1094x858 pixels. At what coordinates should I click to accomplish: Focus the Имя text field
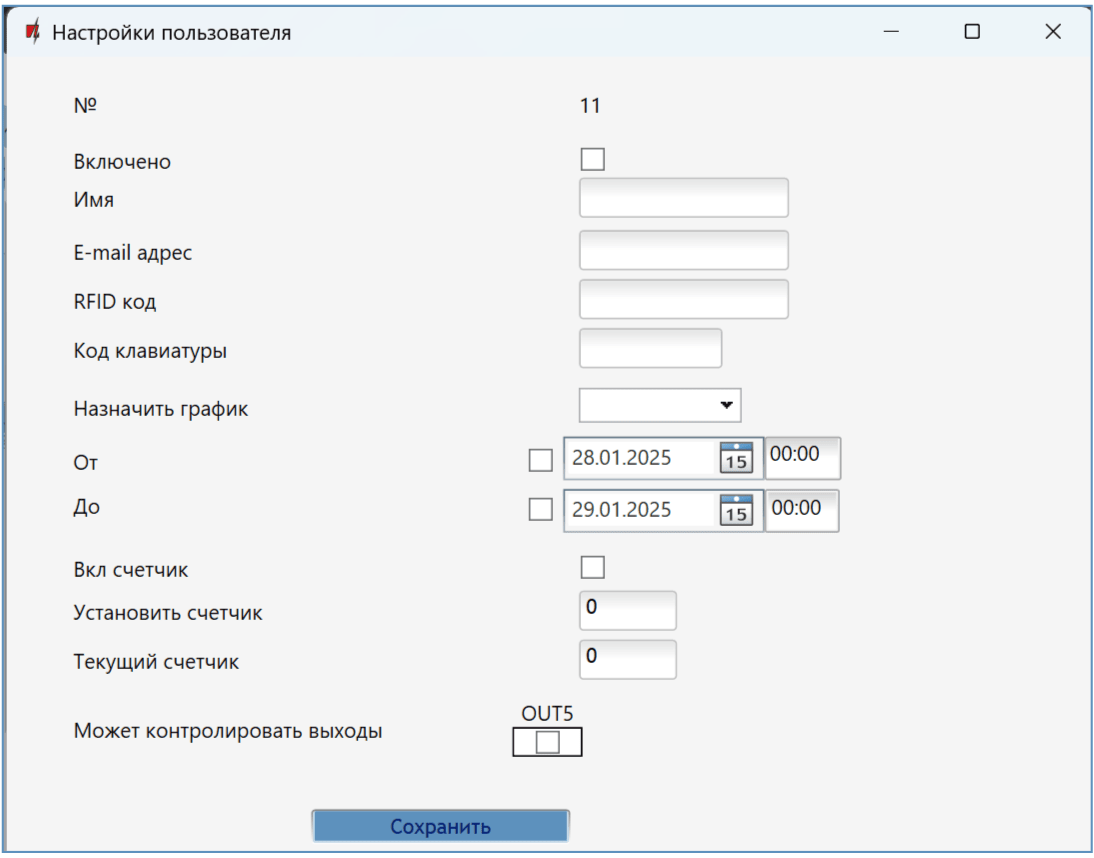click(x=683, y=198)
